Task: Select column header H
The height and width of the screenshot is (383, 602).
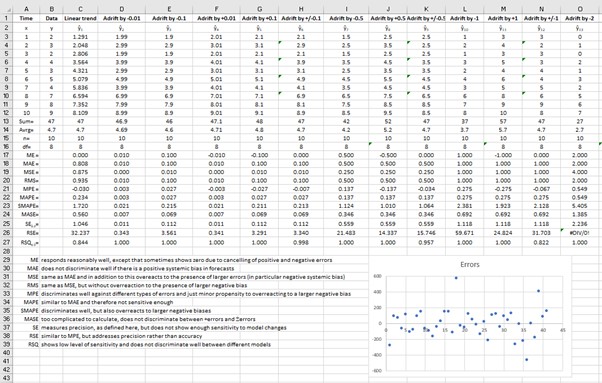Action: tap(301, 9)
